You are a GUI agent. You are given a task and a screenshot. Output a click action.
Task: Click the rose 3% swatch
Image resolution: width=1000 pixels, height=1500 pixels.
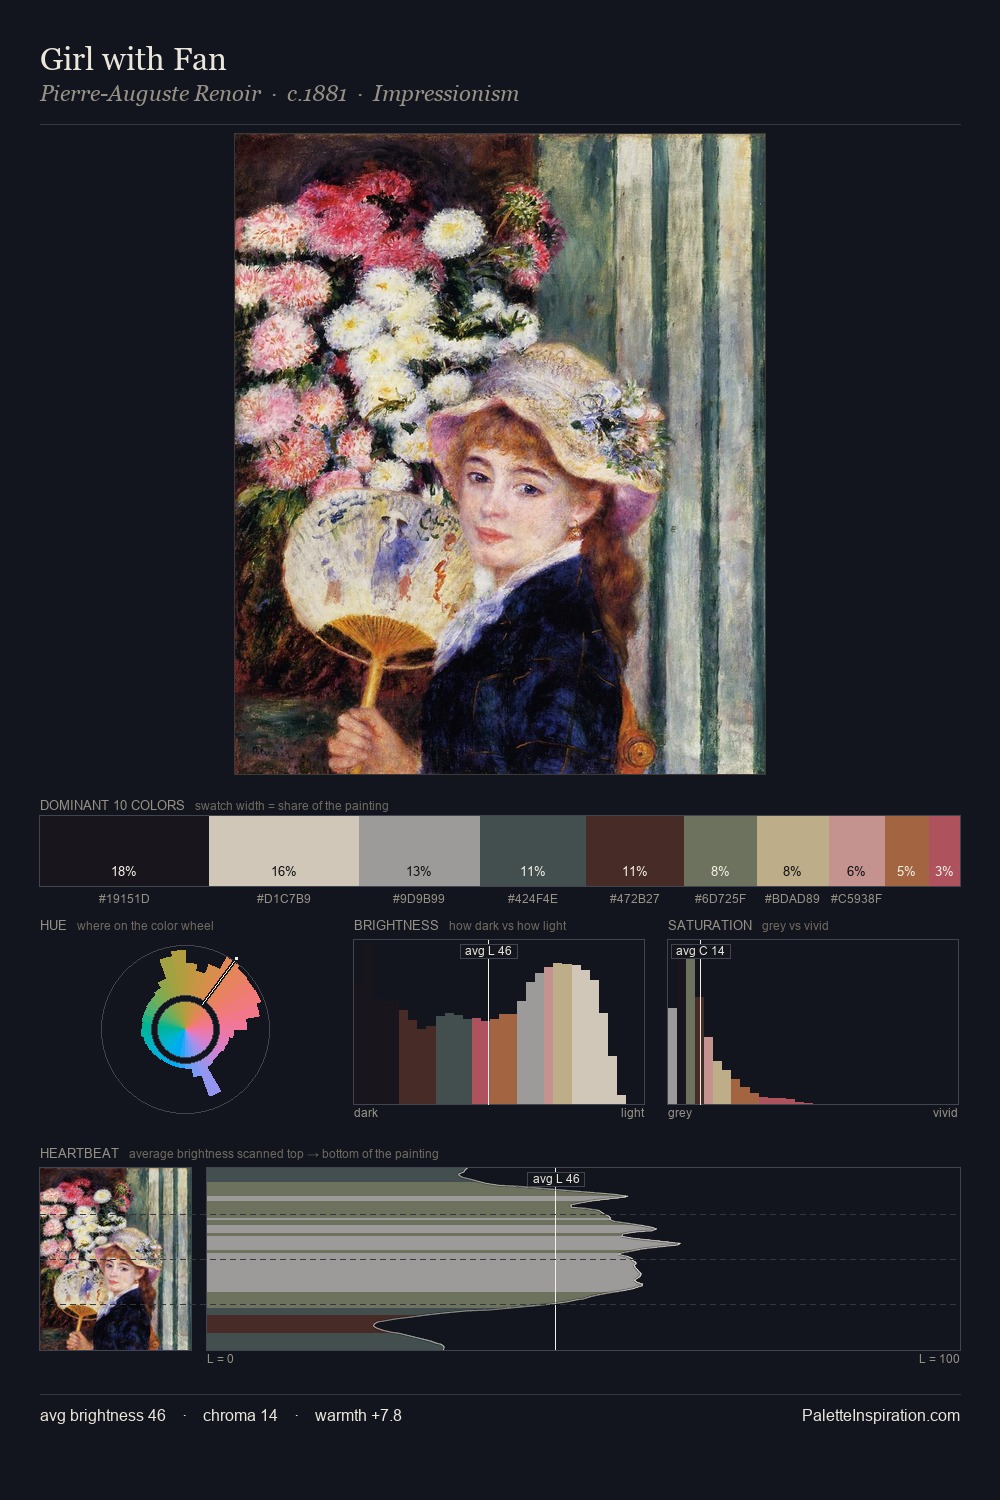point(944,851)
